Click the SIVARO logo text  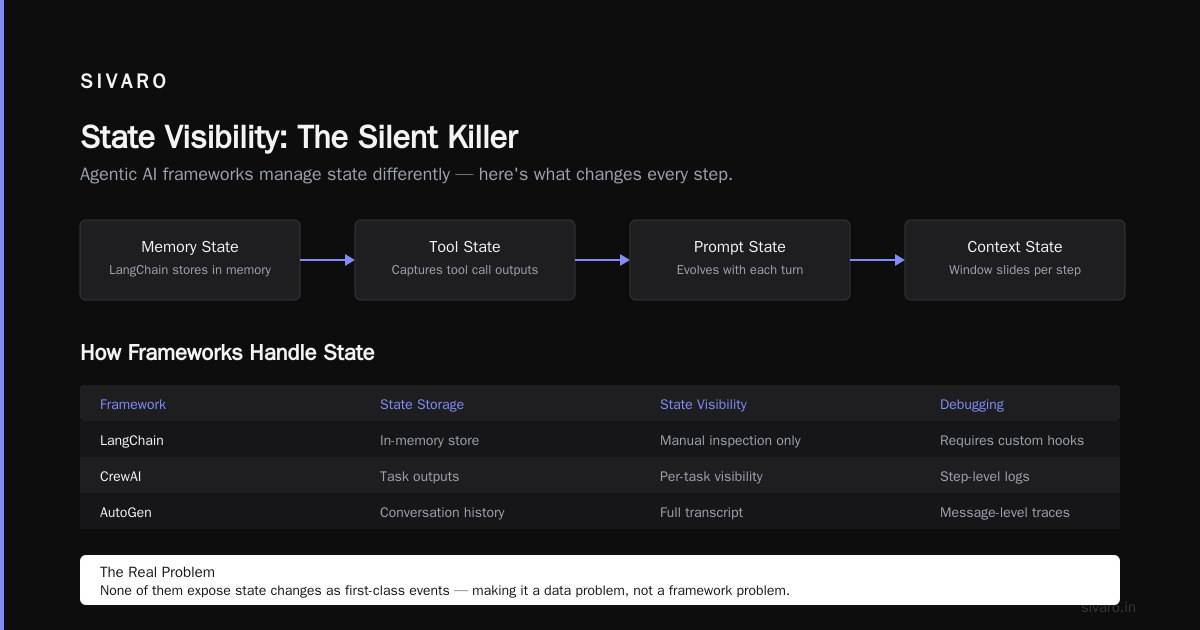pyautogui.click(x=124, y=82)
